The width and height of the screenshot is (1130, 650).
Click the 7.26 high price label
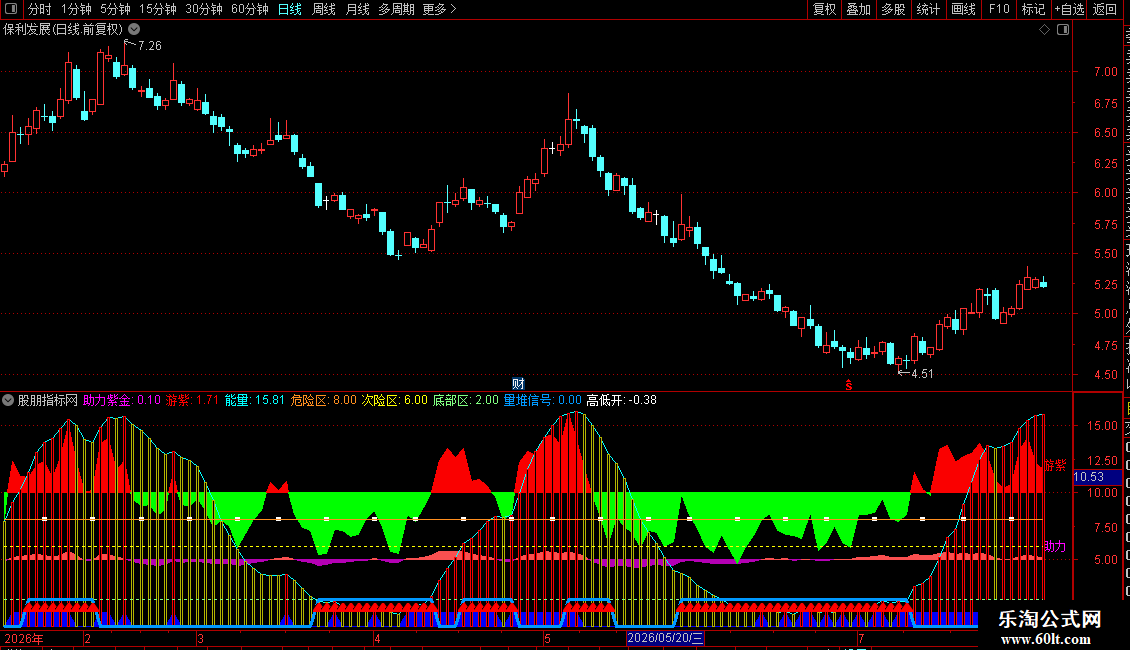pyautogui.click(x=150, y=45)
